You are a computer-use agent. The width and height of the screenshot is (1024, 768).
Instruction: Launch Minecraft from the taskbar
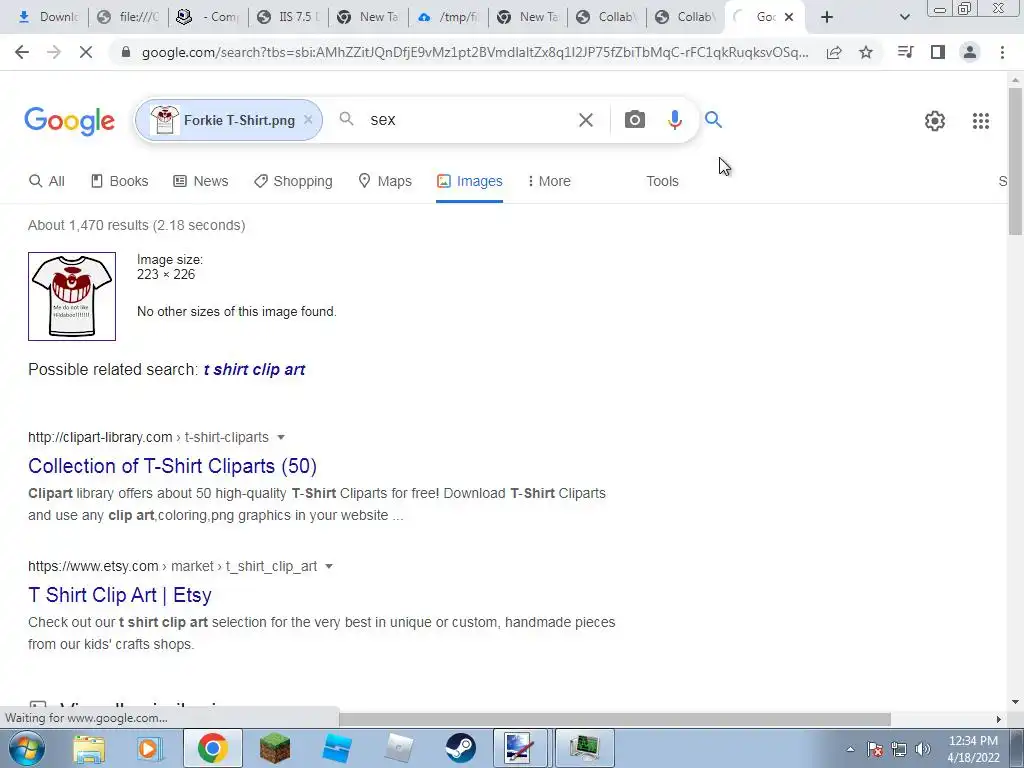click(x=275, y=748)
